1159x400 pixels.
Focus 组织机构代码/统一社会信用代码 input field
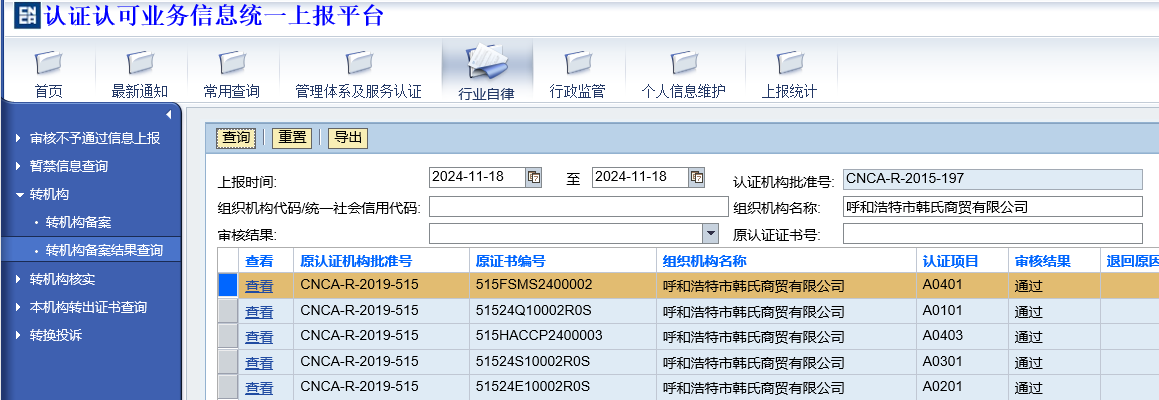coord(579,208)
